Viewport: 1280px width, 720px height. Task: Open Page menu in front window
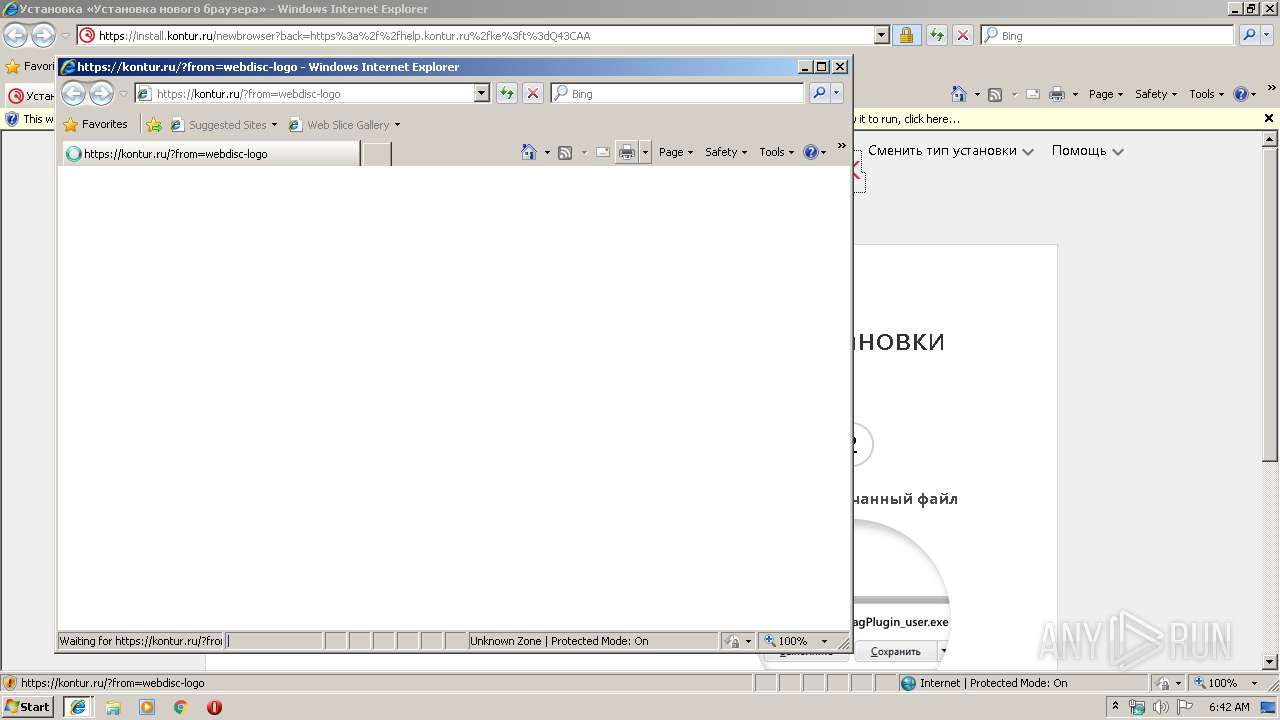[x=676, y=152]
